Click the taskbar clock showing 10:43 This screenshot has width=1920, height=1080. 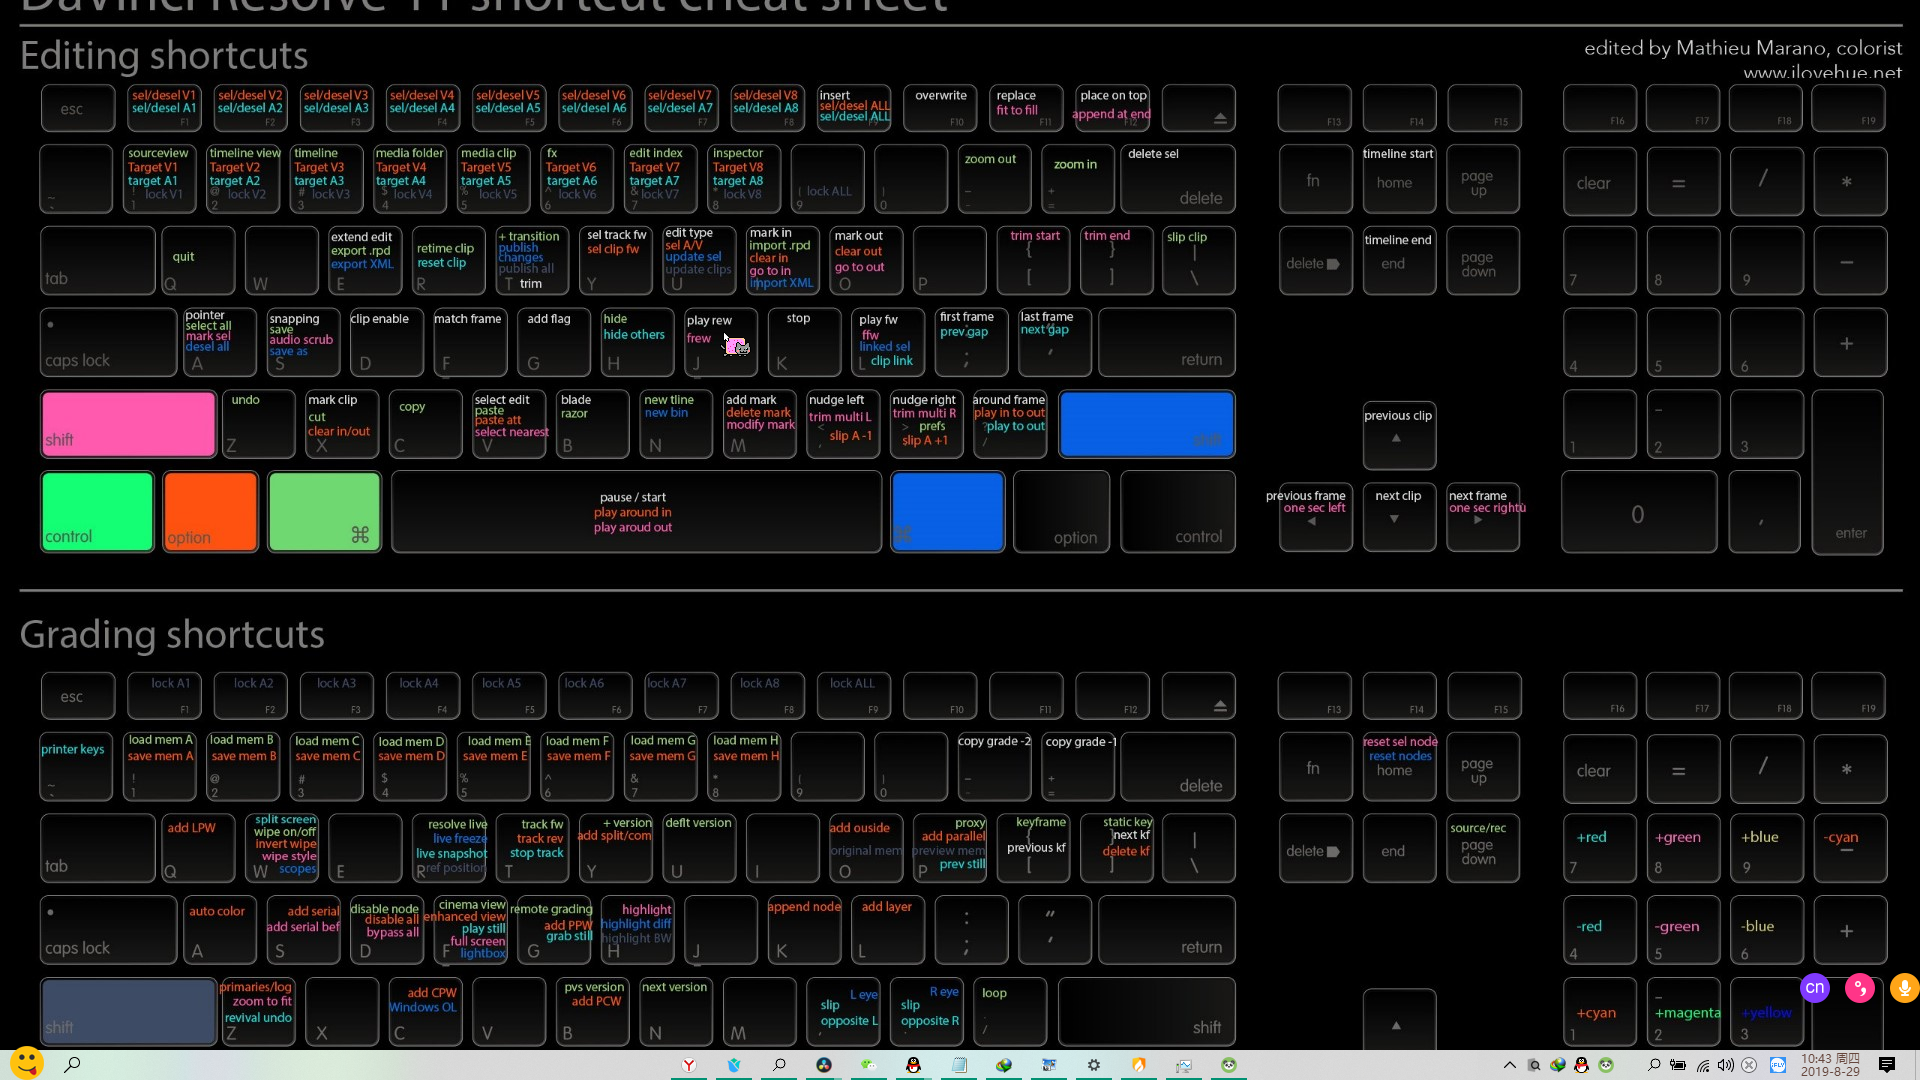tap(1830, 1065)
